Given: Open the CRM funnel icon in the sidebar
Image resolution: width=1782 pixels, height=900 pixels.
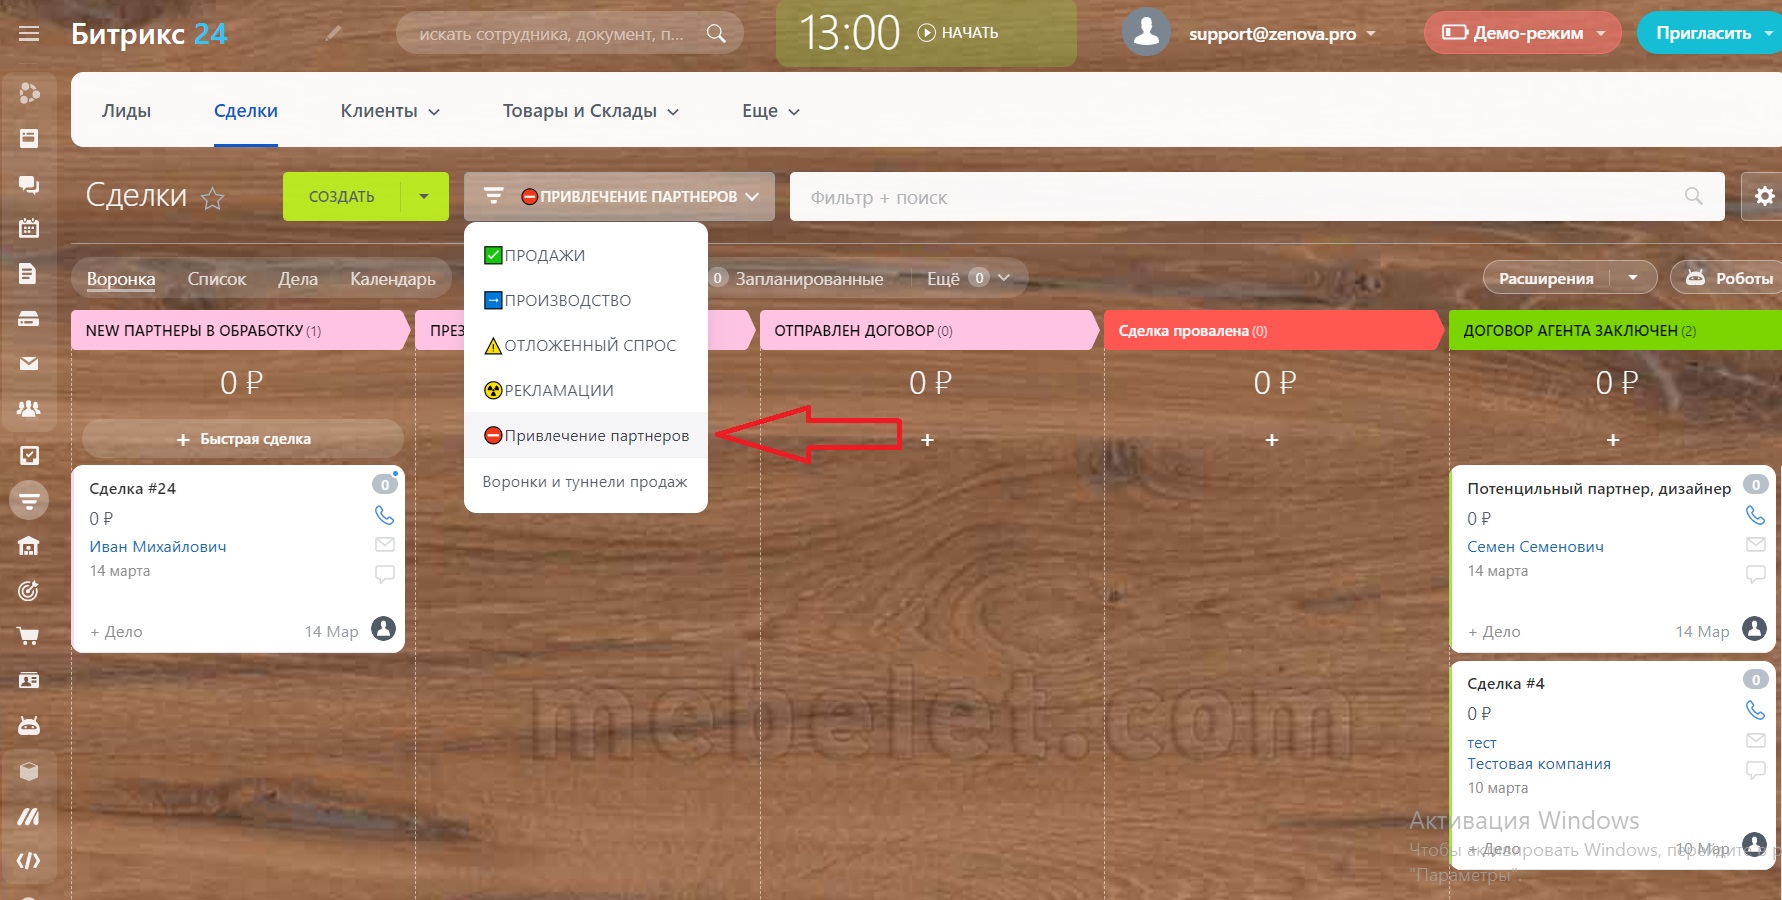Looking at the screenshot, I should [x=29, y=500].
